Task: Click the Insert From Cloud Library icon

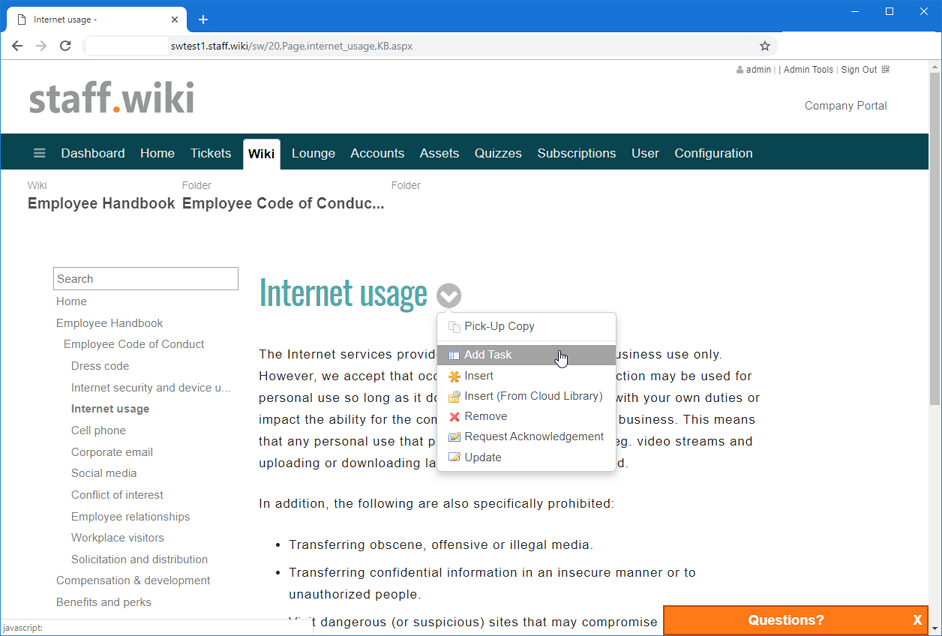Action: [454, 396]
